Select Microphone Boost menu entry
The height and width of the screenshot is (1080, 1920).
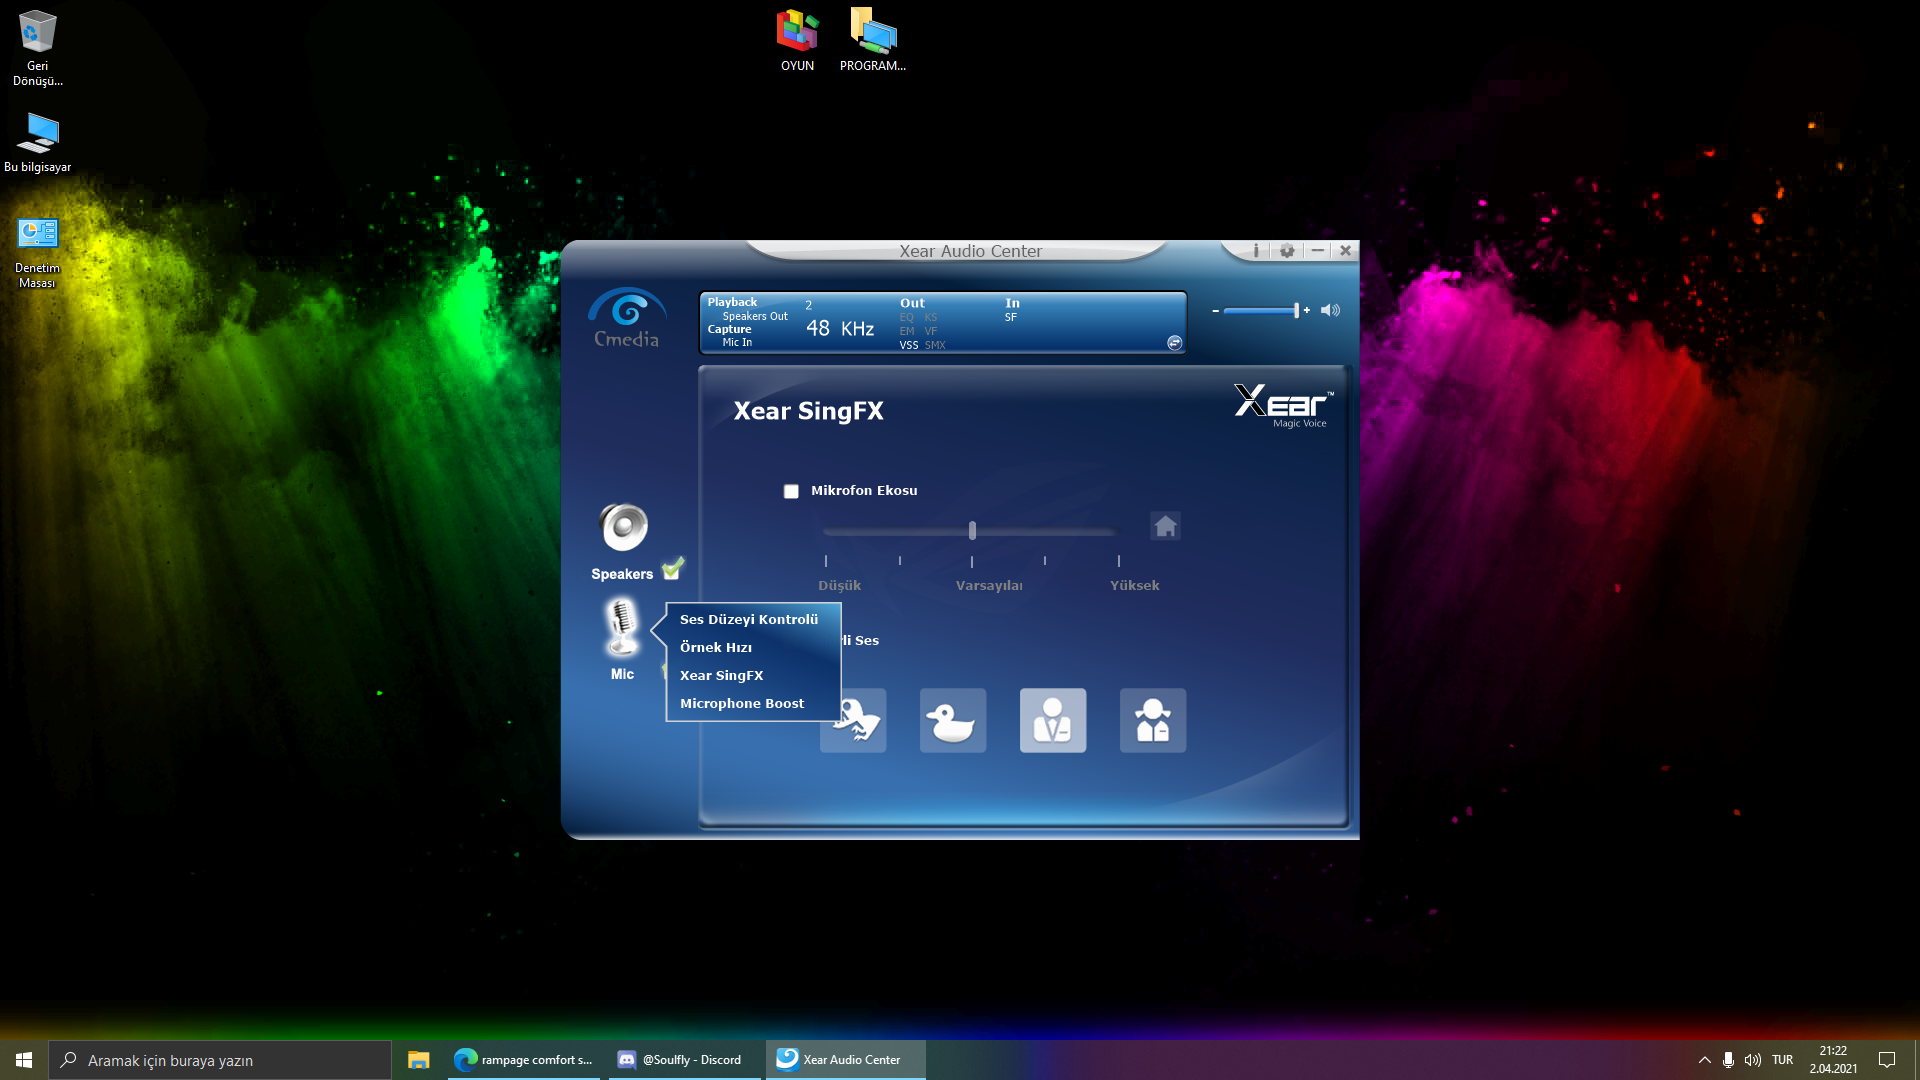[741, 703]
